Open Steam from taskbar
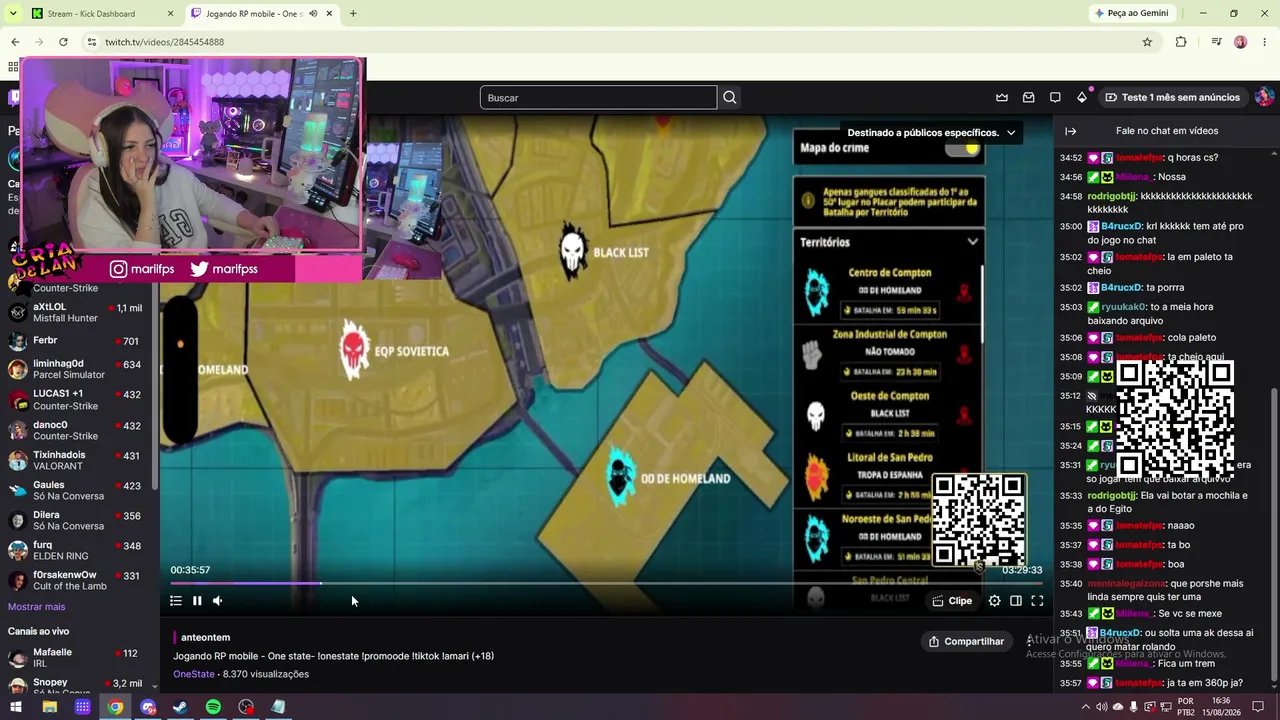This screenshot has width=1280, height=720. tap(180, 707)
